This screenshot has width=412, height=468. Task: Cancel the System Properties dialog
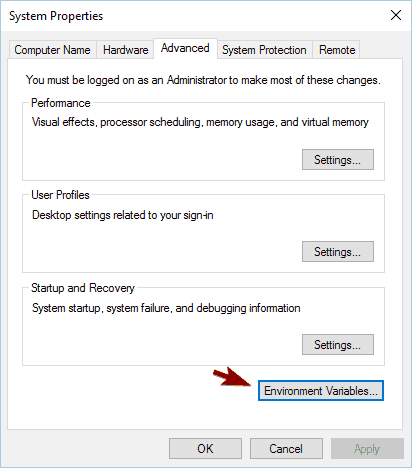(286, 449)
